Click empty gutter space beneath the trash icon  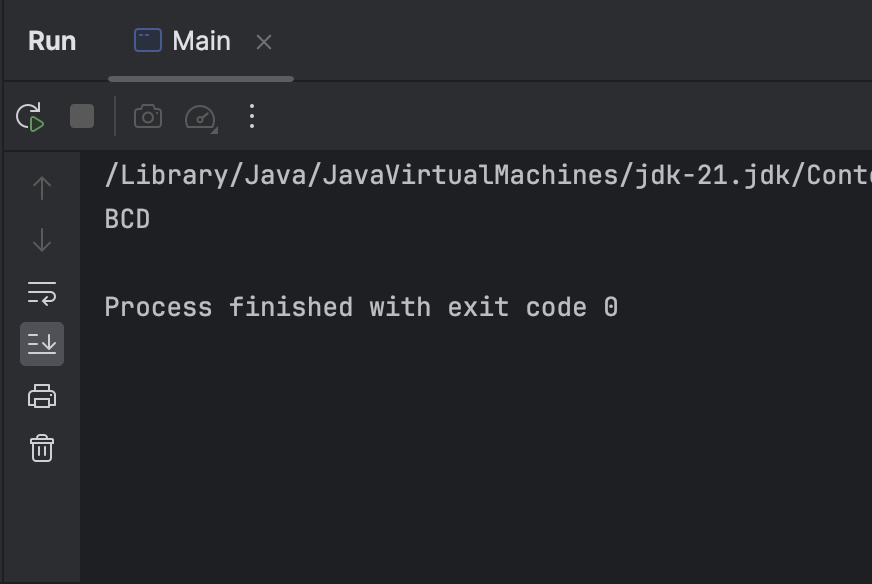pos(42,523)
